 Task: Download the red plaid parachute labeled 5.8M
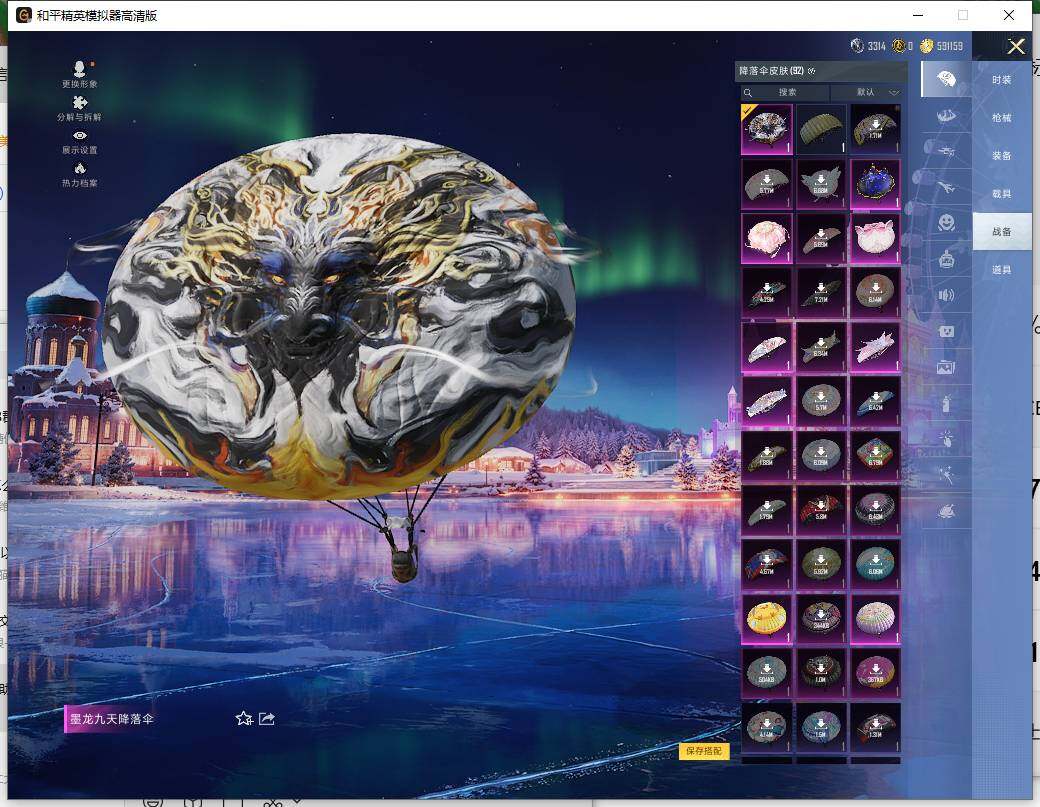coord(821,510)
